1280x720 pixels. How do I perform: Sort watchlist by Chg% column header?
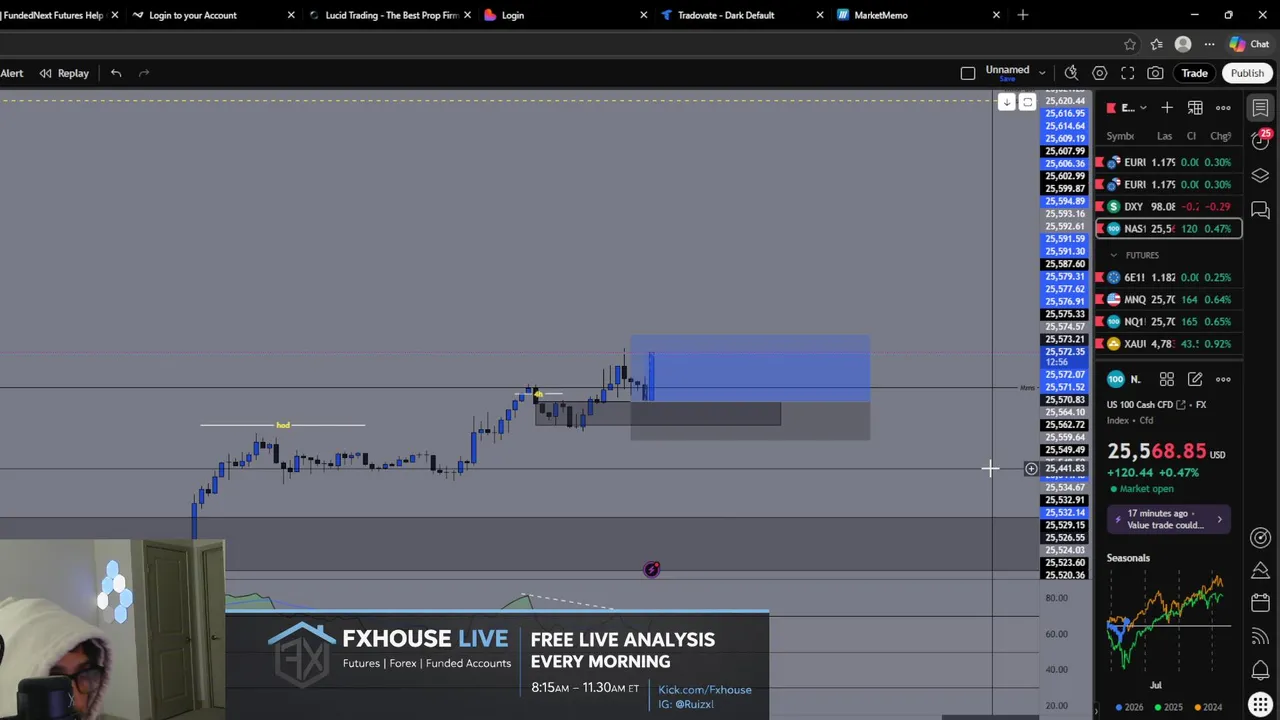pyautogui.click(x=1221, y=136)
